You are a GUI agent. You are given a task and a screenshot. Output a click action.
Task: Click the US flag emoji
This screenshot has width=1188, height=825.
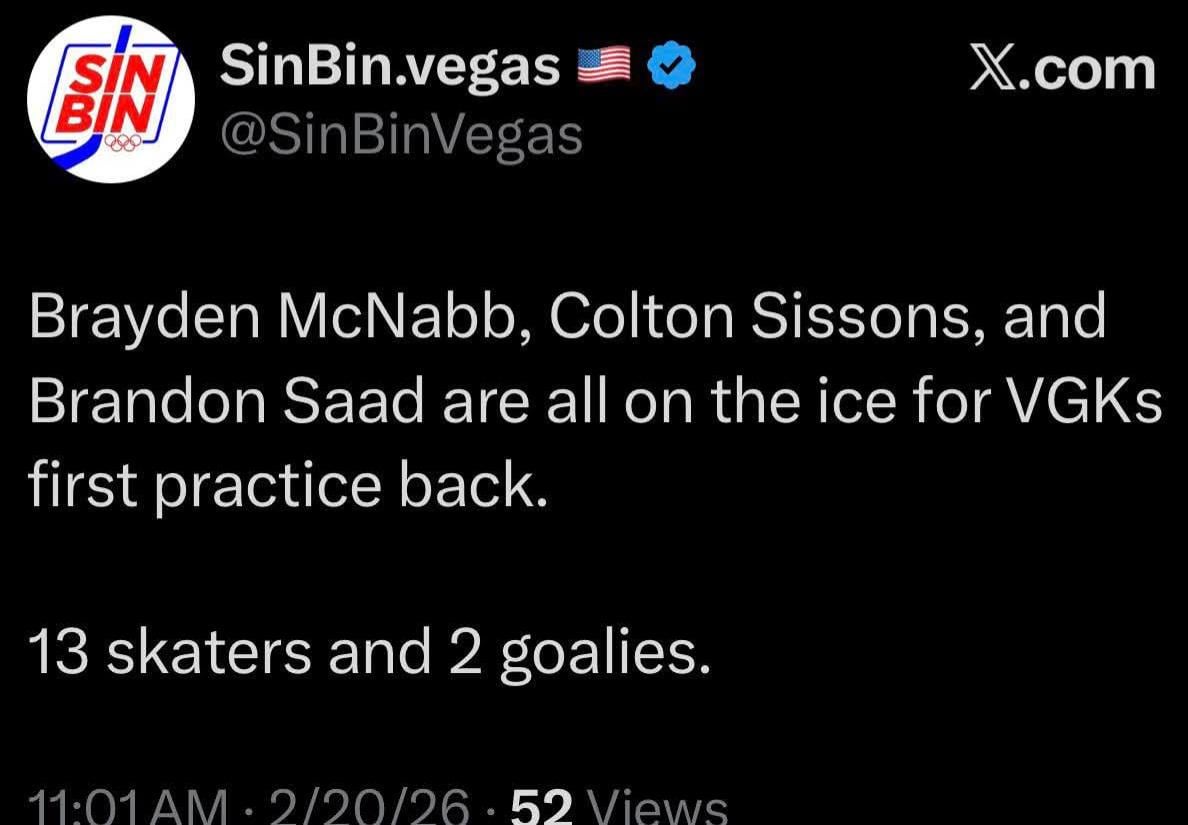click(604, 67)
